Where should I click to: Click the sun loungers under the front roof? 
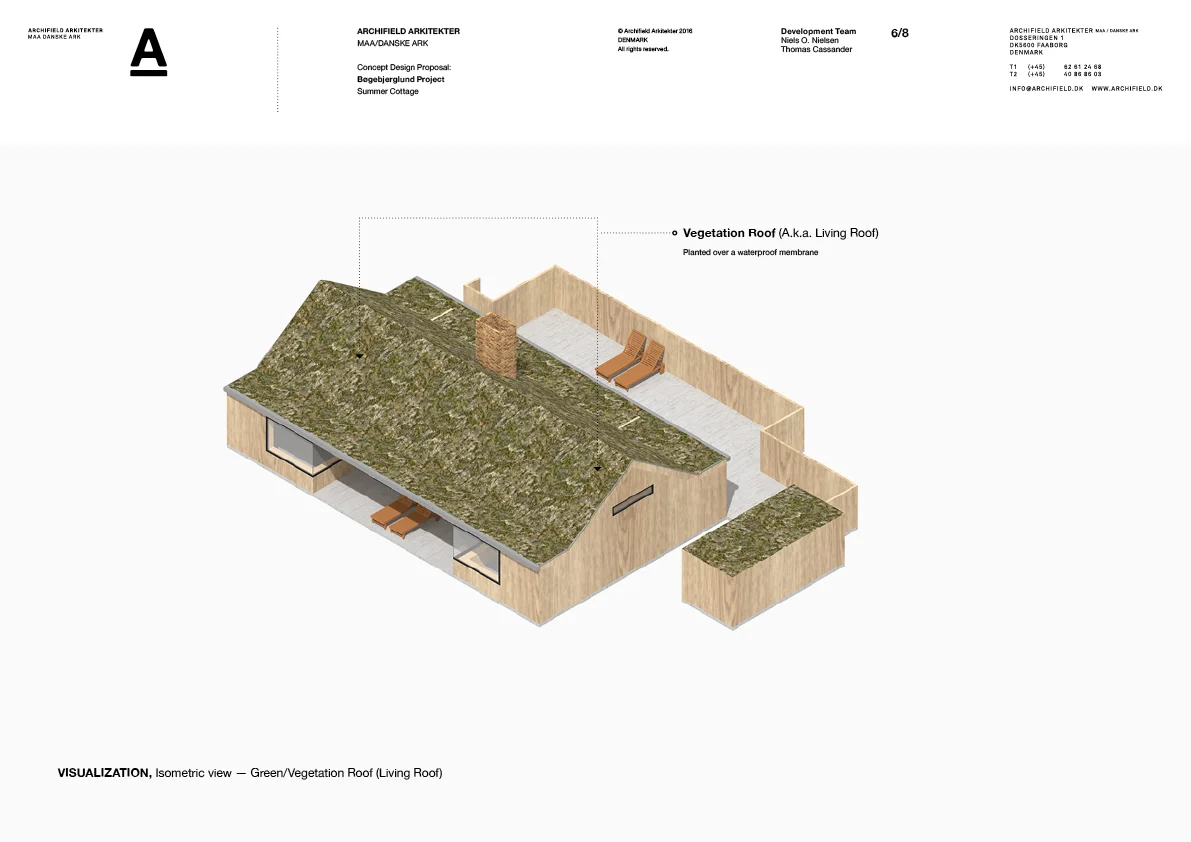point(405,519)
